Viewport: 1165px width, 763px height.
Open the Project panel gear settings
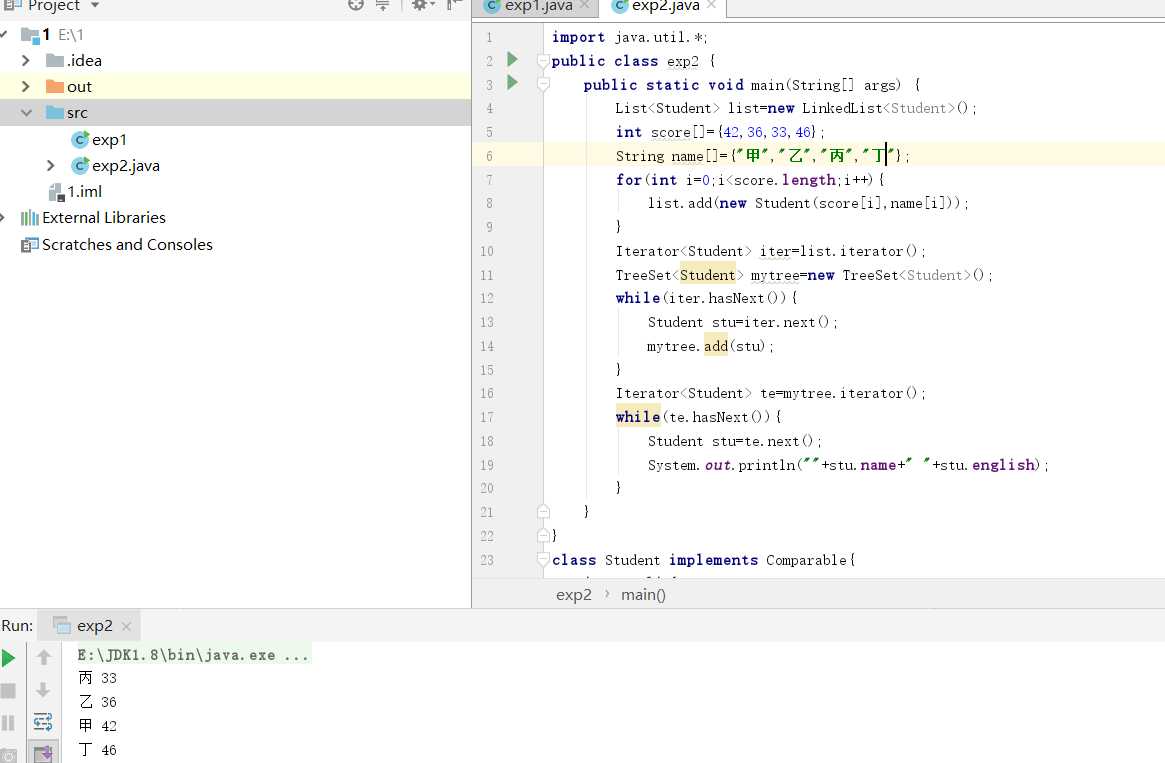420,5
